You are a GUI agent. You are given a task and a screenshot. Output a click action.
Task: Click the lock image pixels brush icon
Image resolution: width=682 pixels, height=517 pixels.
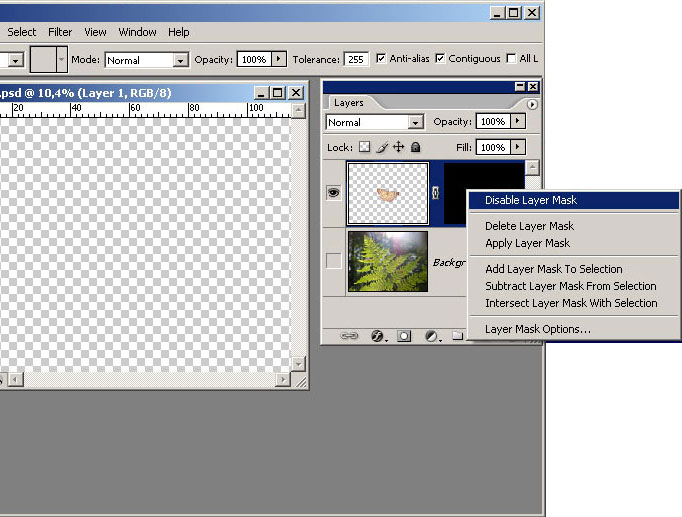pos(381,147)
